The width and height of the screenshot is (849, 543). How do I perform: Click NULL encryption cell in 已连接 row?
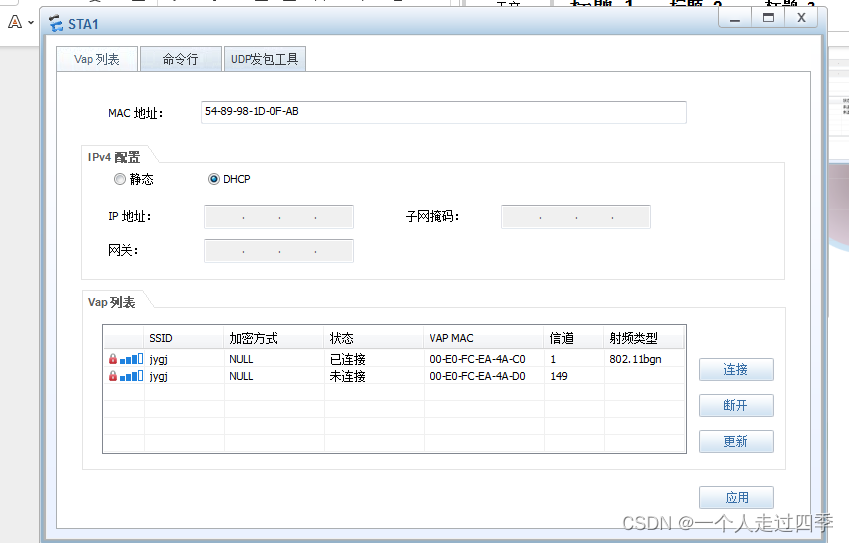click(x=241, y=359)
